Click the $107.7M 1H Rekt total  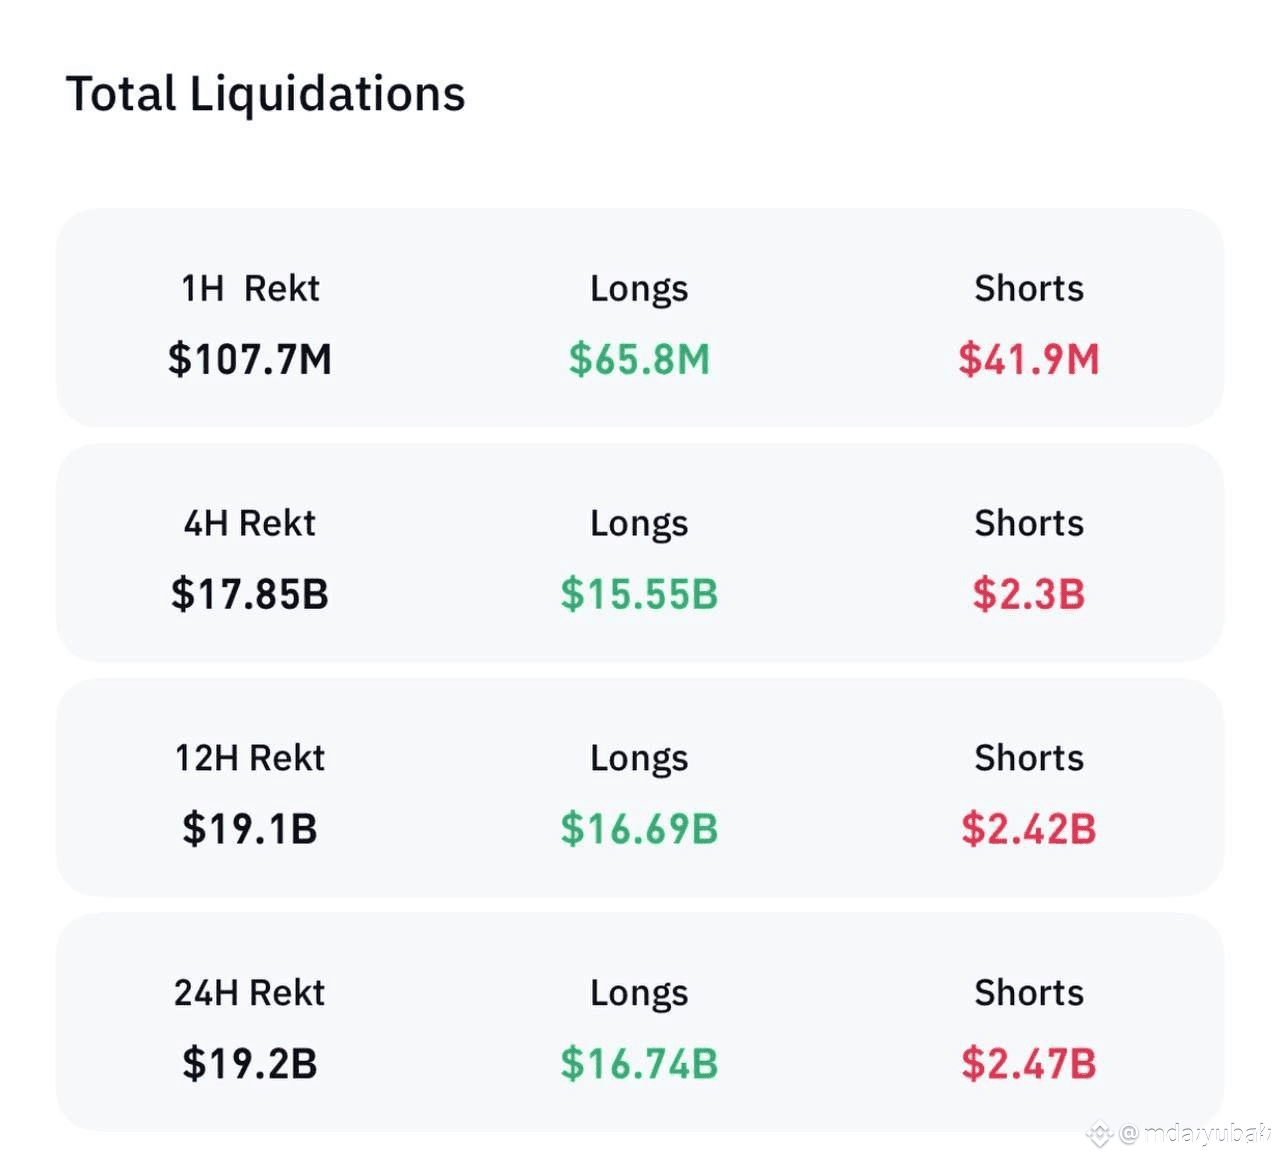point(250,359)
